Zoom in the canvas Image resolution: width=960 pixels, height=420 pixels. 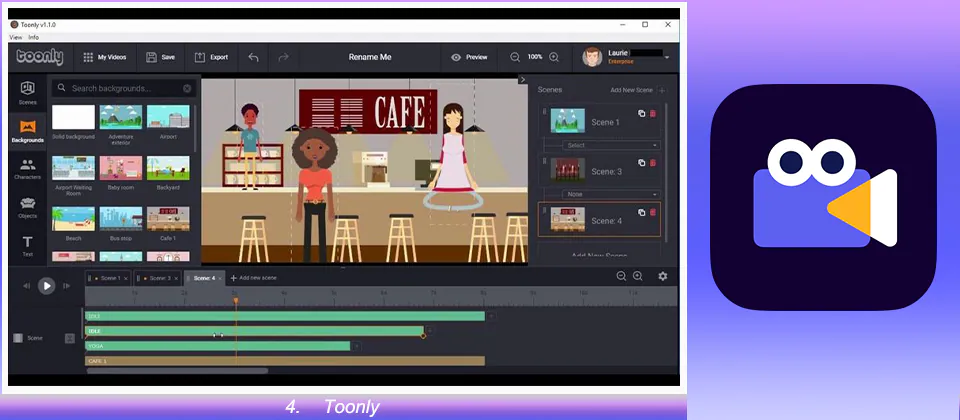553,57
